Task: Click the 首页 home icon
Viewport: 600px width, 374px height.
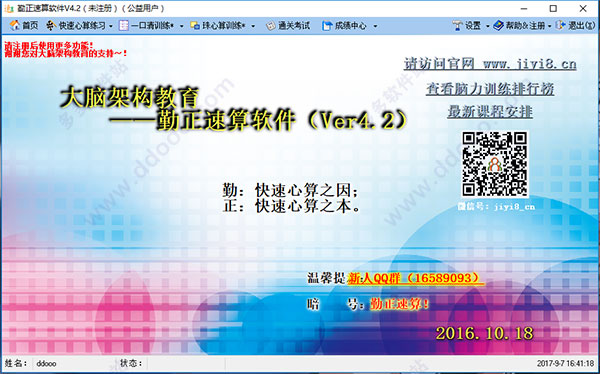Action: click(x=15, y=26)
